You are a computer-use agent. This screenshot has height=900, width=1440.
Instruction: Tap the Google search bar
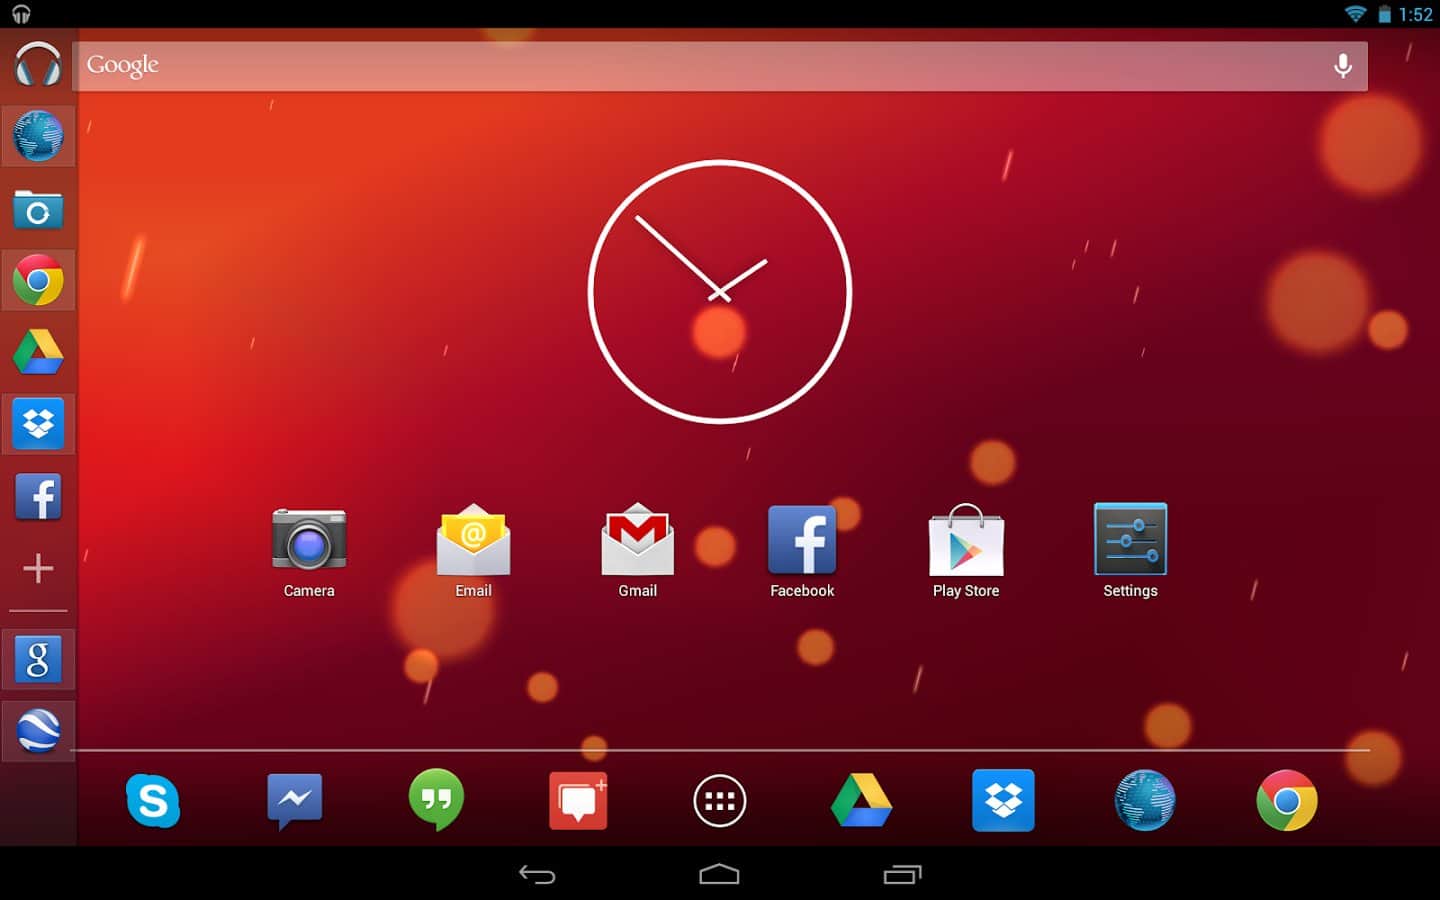[x=700, y=66]
